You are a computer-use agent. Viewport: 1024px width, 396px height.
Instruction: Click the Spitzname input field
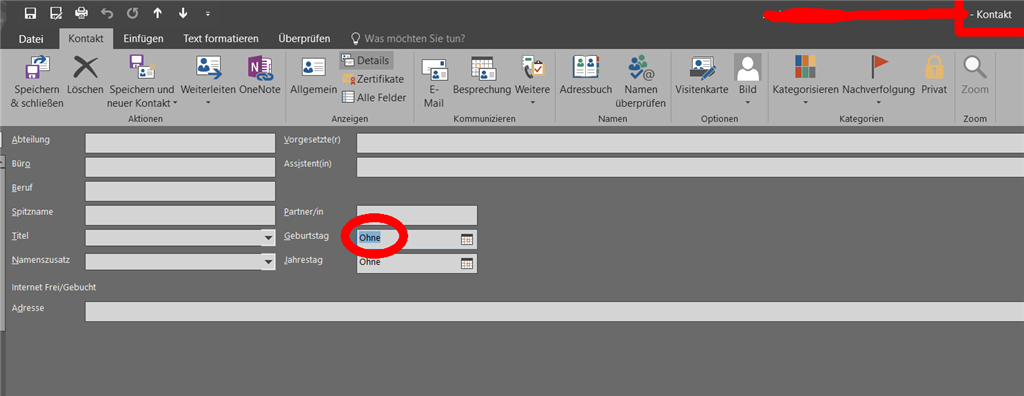pyautogui.click(x=180, y=215)
